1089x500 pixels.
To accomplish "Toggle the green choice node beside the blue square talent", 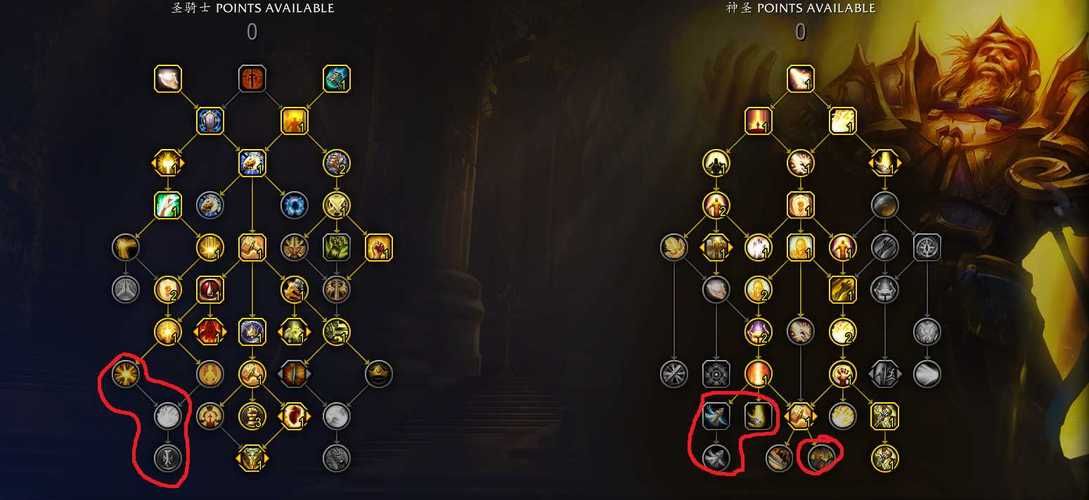I will click(294, 331).
